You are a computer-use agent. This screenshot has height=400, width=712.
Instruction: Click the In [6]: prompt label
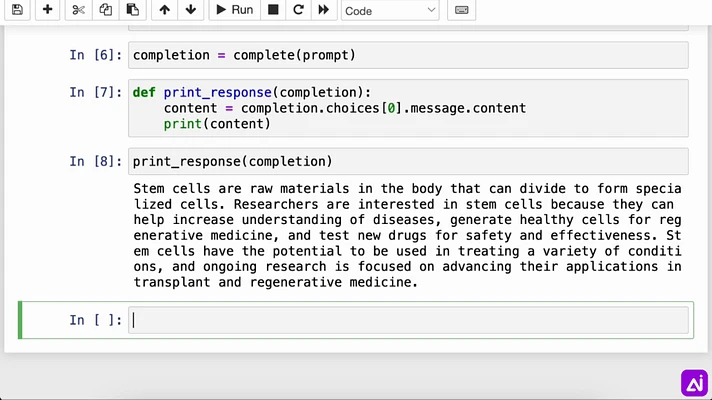pyautogui.click(x=96, y=55)
